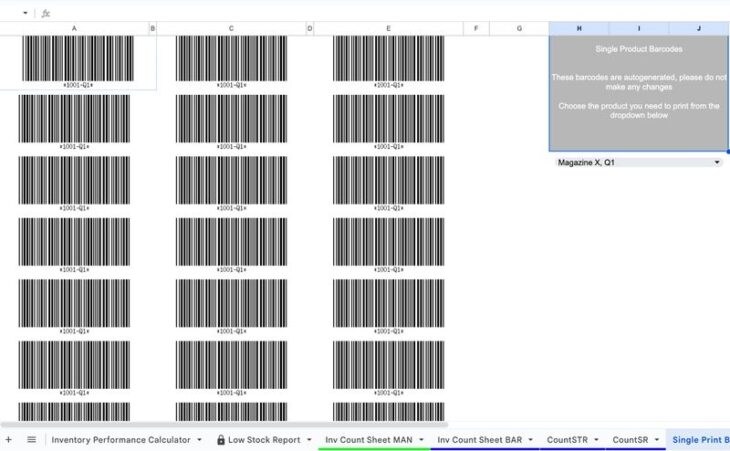The image size is (730, 451).
Task: Open the Inv Count Sheet BAR tab
Action: point(479,440)
